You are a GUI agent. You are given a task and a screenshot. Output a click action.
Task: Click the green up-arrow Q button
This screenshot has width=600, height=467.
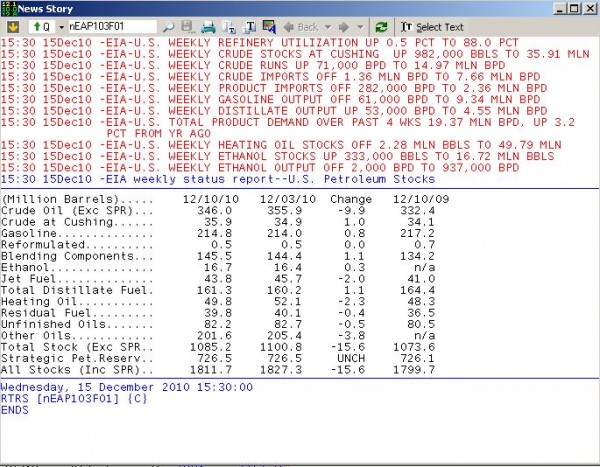(42, 27)
